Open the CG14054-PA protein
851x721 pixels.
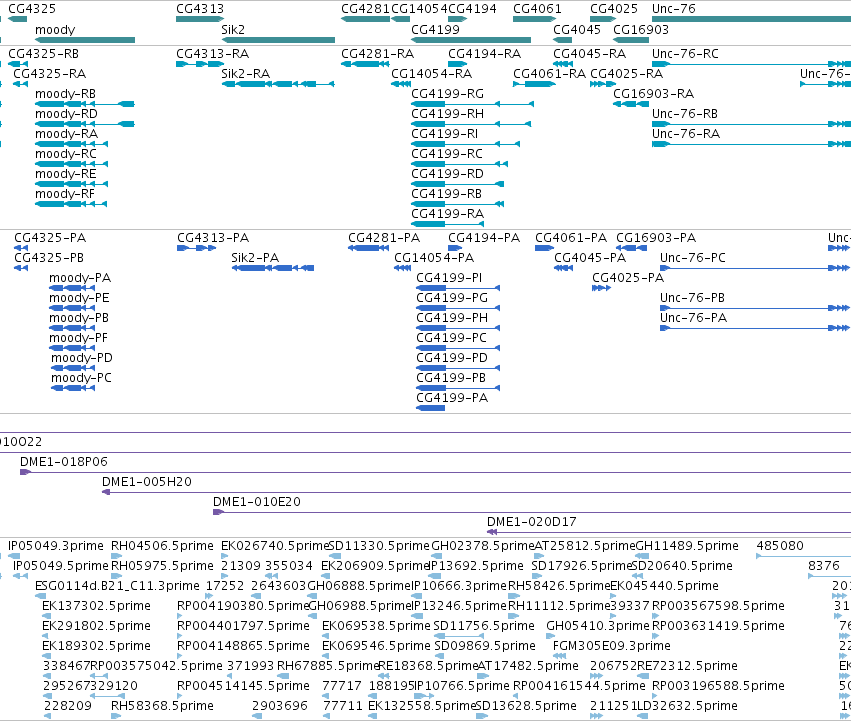[x=403, y=268]
